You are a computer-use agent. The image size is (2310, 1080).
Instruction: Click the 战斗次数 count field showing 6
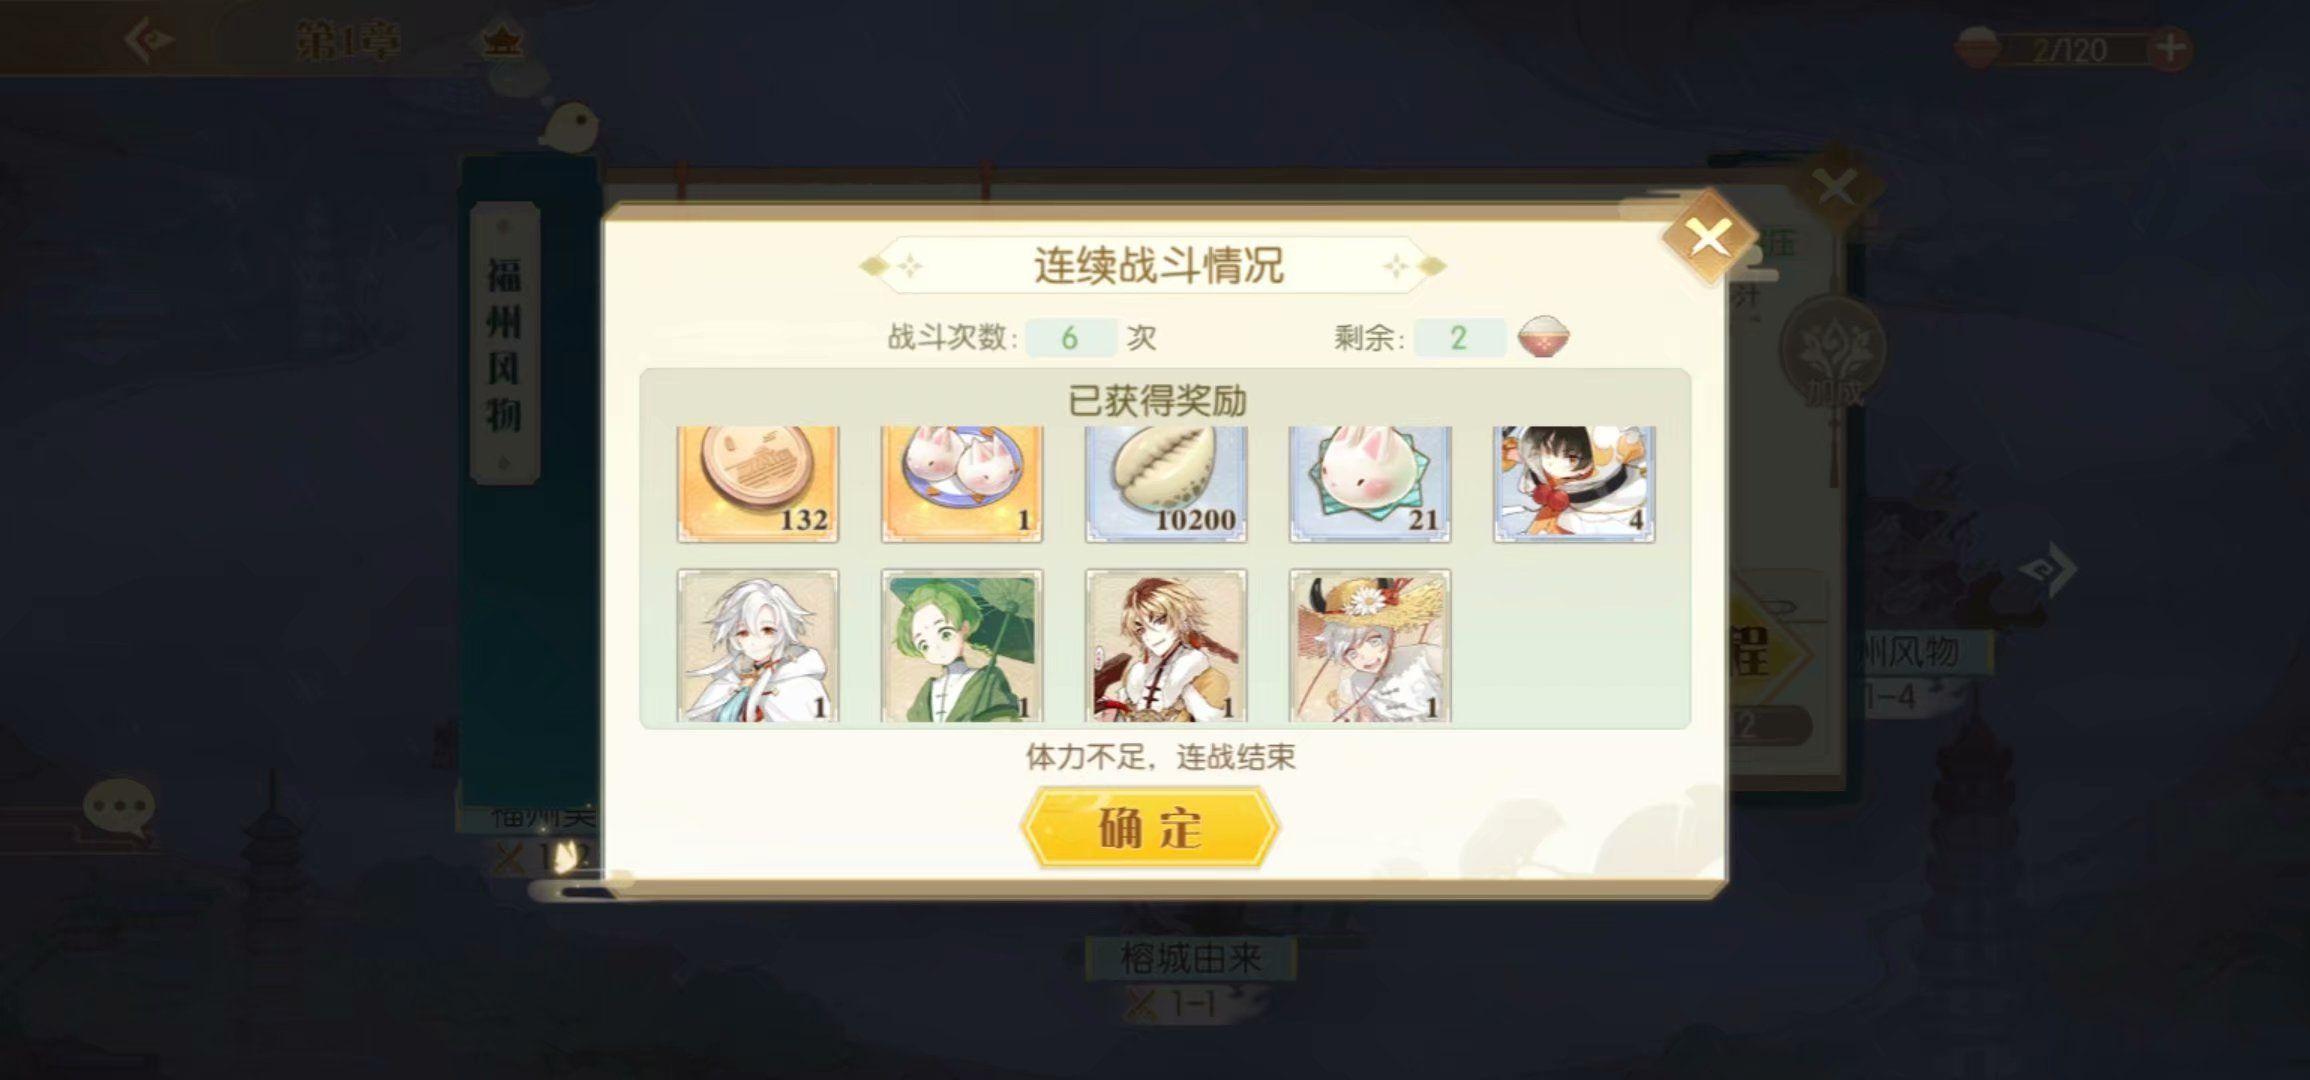point(1070,337)
